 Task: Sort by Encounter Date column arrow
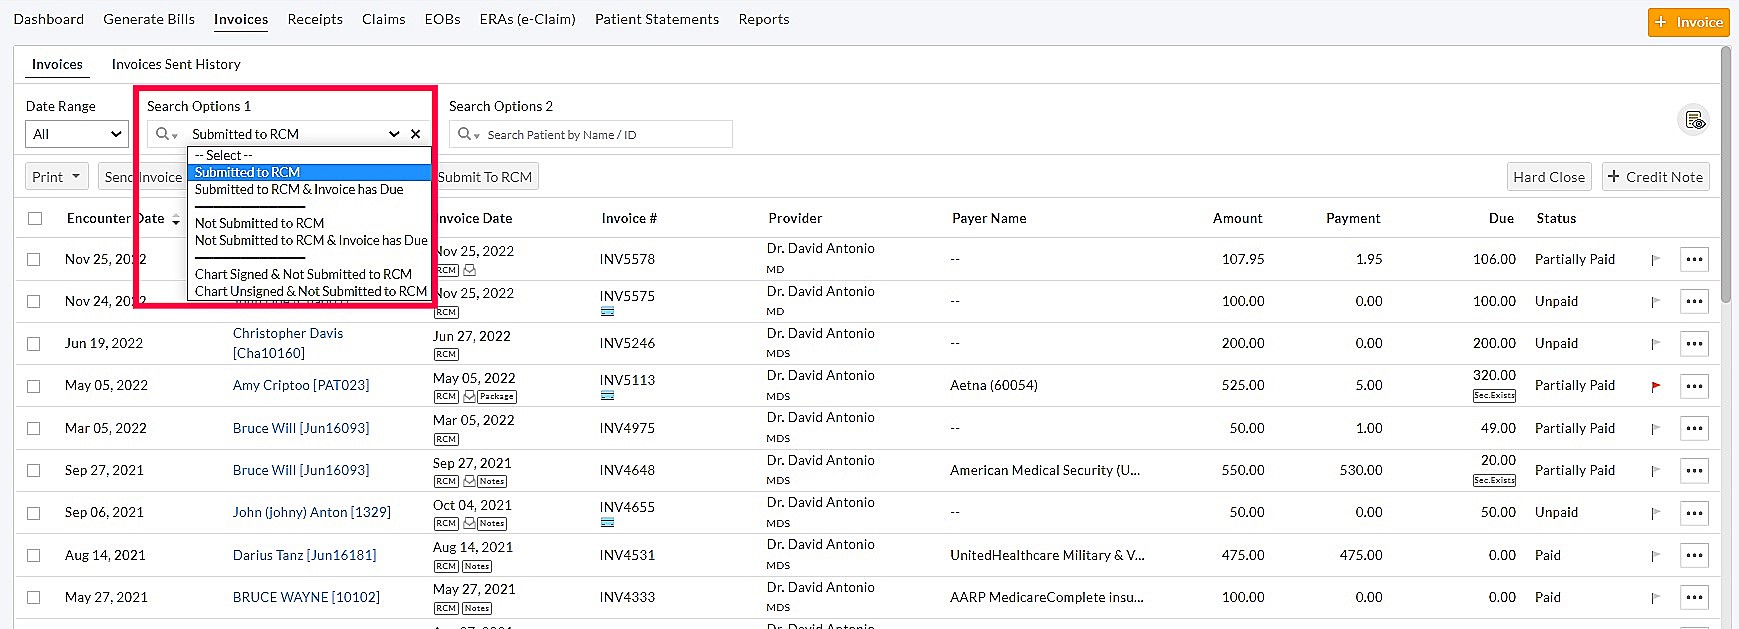tap(176, 219)
